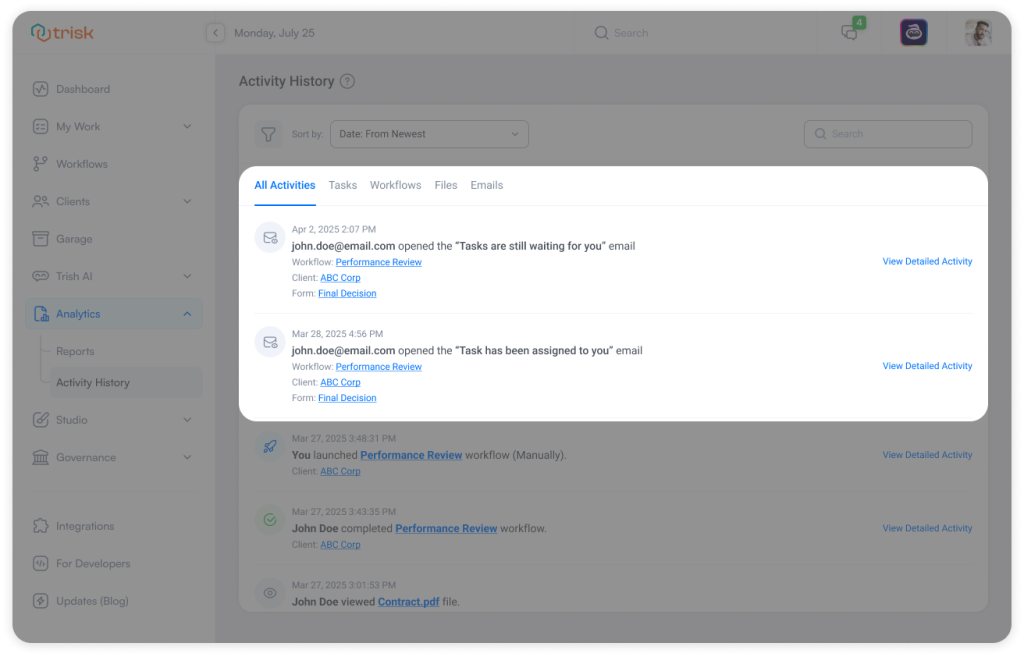
Task: Switch to the Tasks tab
Action: click(342, 185)
